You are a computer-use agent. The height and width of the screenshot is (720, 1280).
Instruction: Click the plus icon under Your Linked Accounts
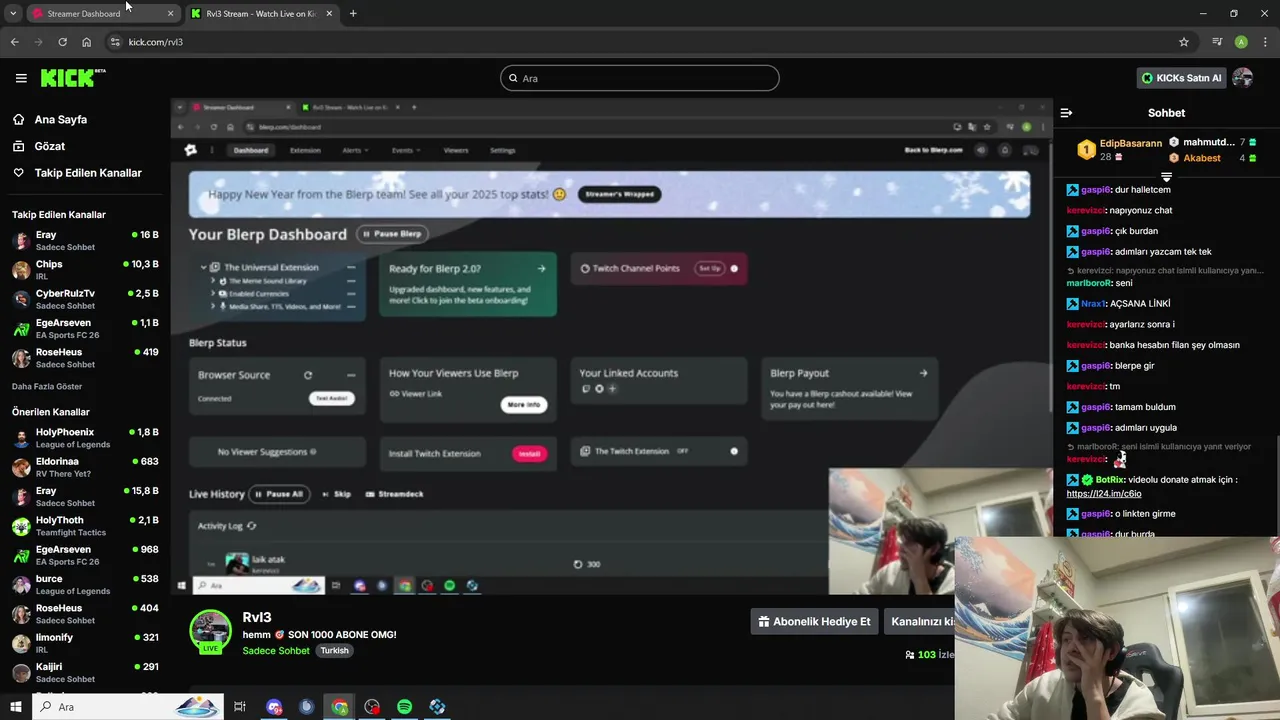[612, 389]
